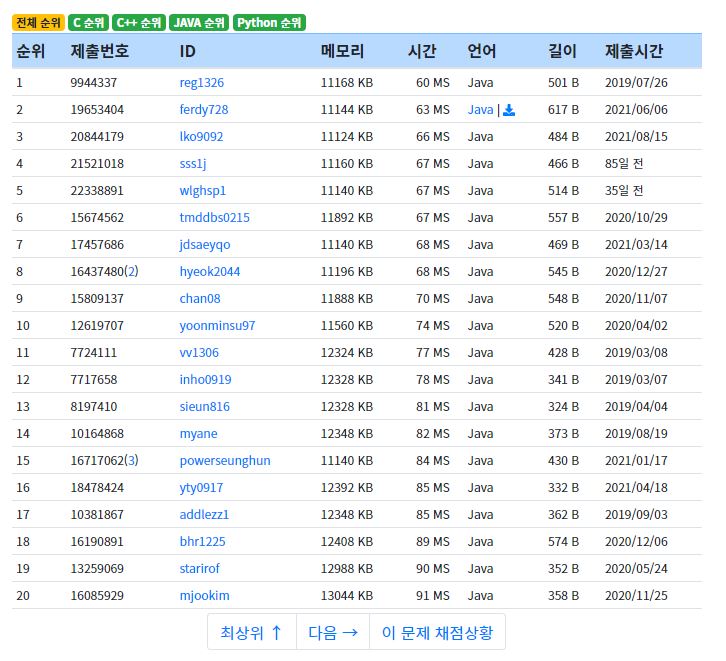The image size is (726, 661).
Task: Open user profile lko9092
Action: point(201,137)
